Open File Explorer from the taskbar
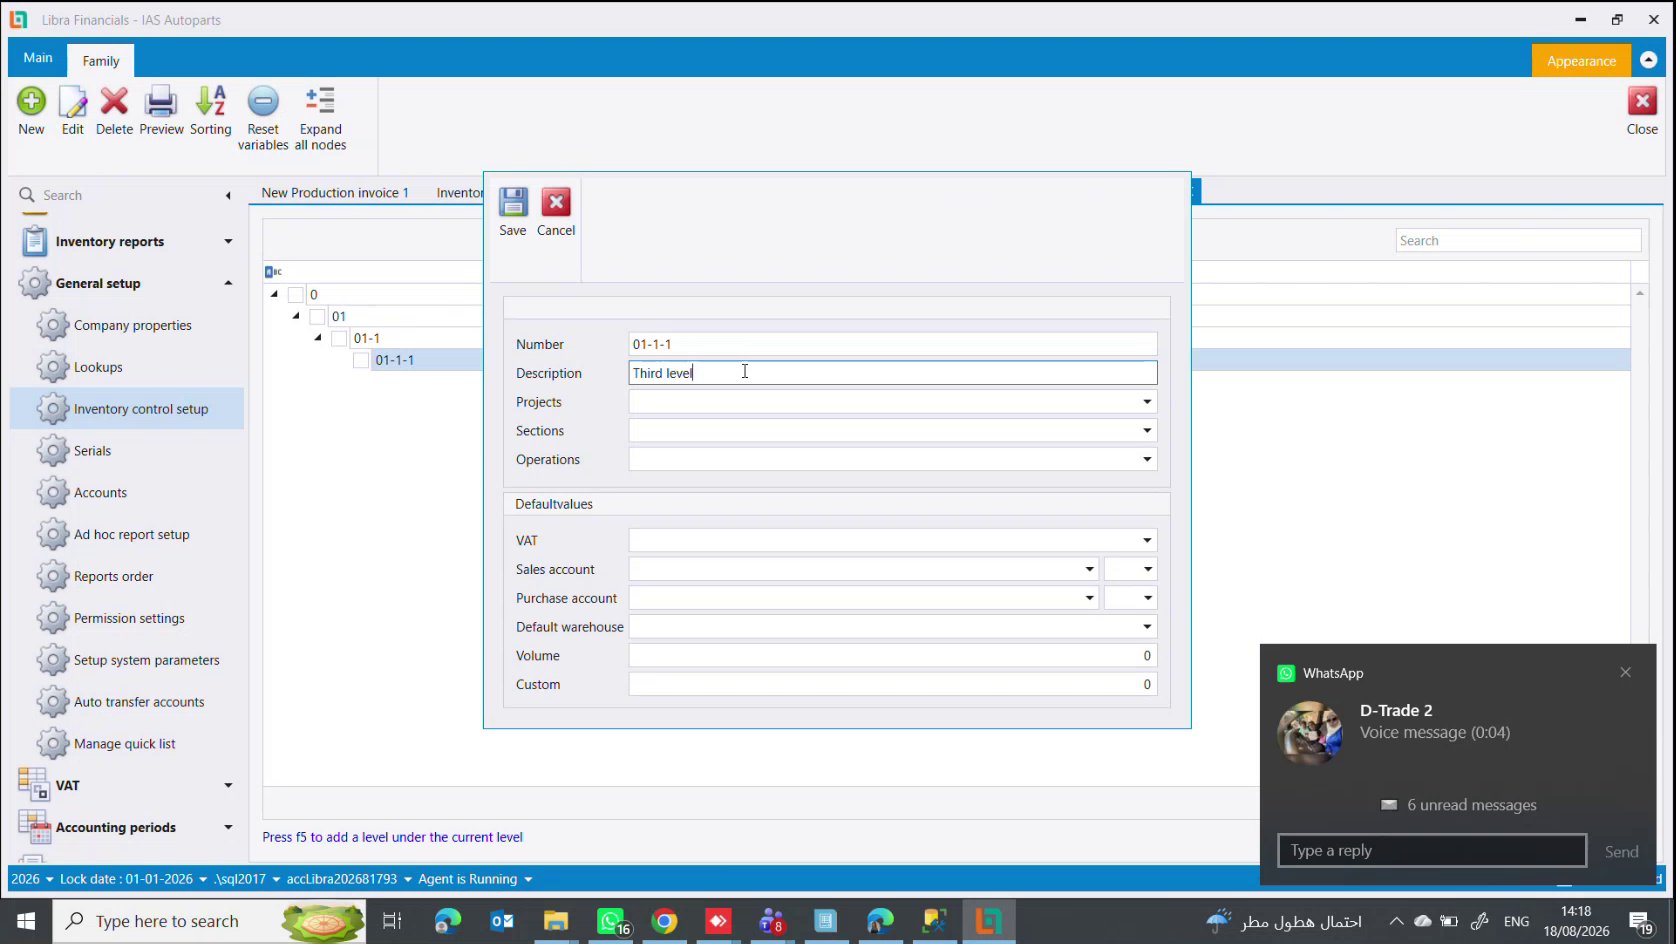The image size is (1676, 944). coord(556,921)
